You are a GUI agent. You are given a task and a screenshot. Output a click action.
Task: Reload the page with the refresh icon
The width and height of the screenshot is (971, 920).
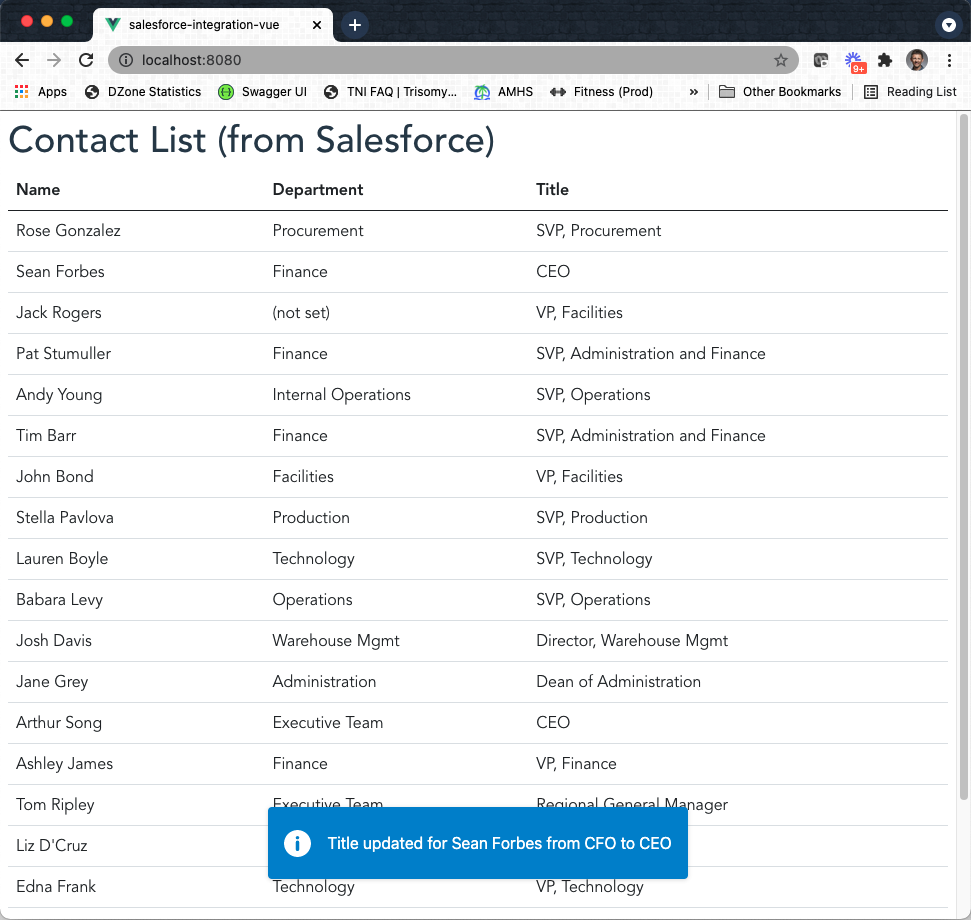pyautogui.click(x=86, y=60)
